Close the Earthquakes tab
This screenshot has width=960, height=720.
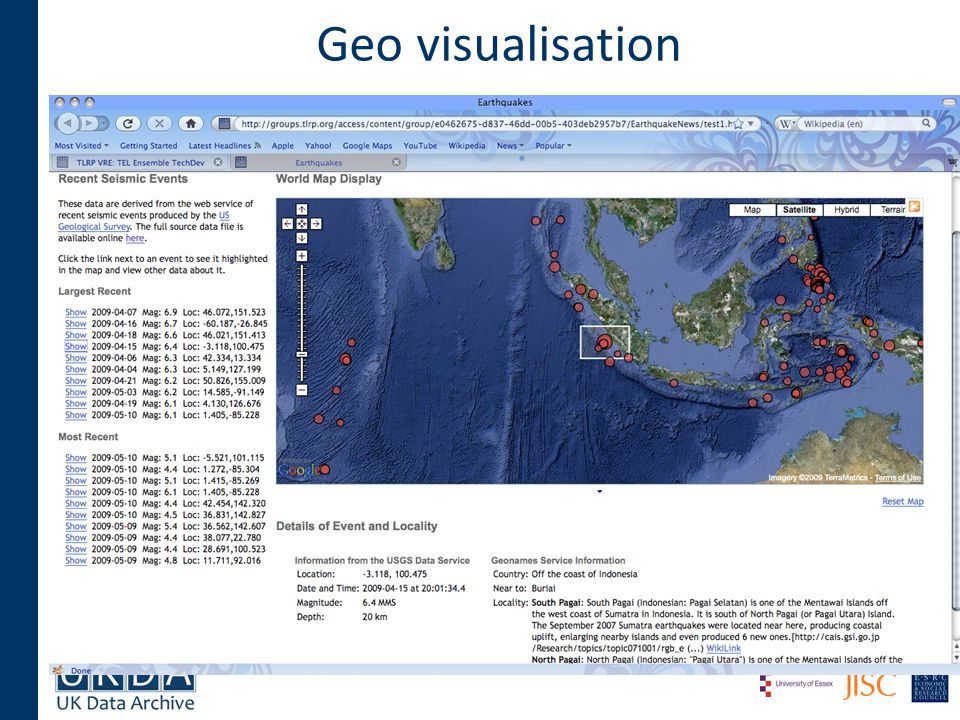coord(396,162)
